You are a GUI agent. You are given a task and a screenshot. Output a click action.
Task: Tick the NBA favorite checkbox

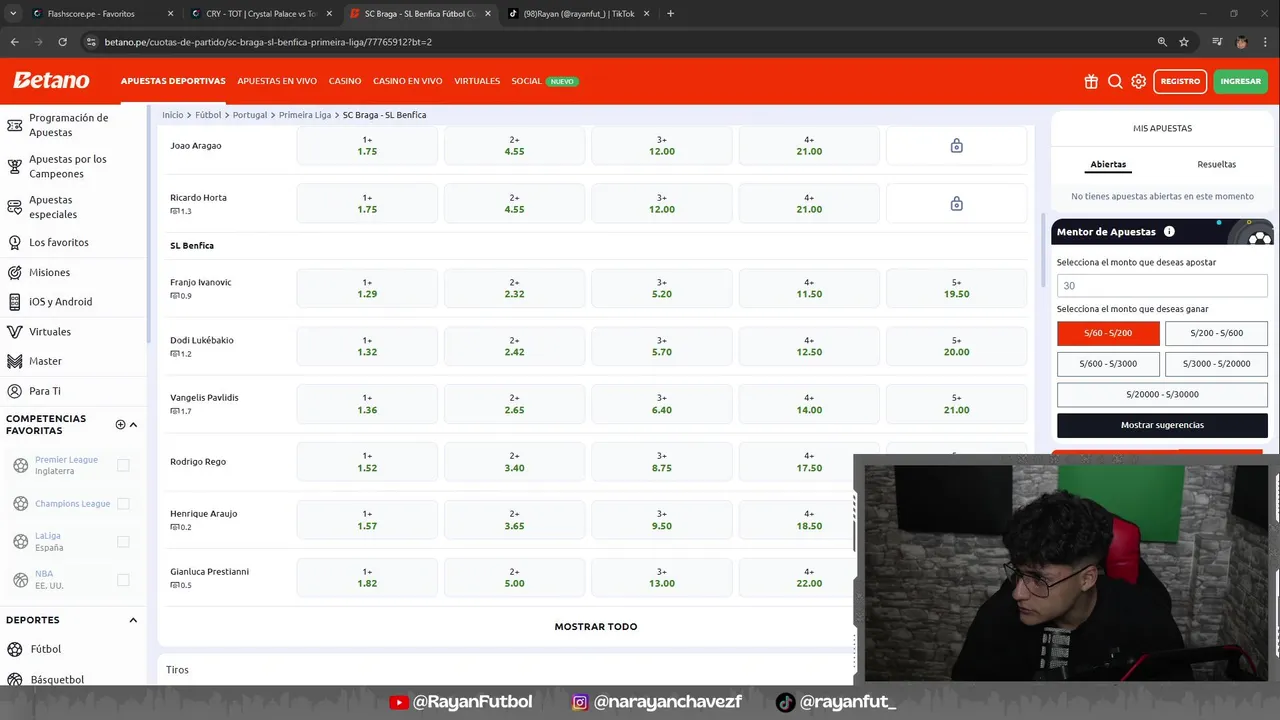[x=123, y=579]
